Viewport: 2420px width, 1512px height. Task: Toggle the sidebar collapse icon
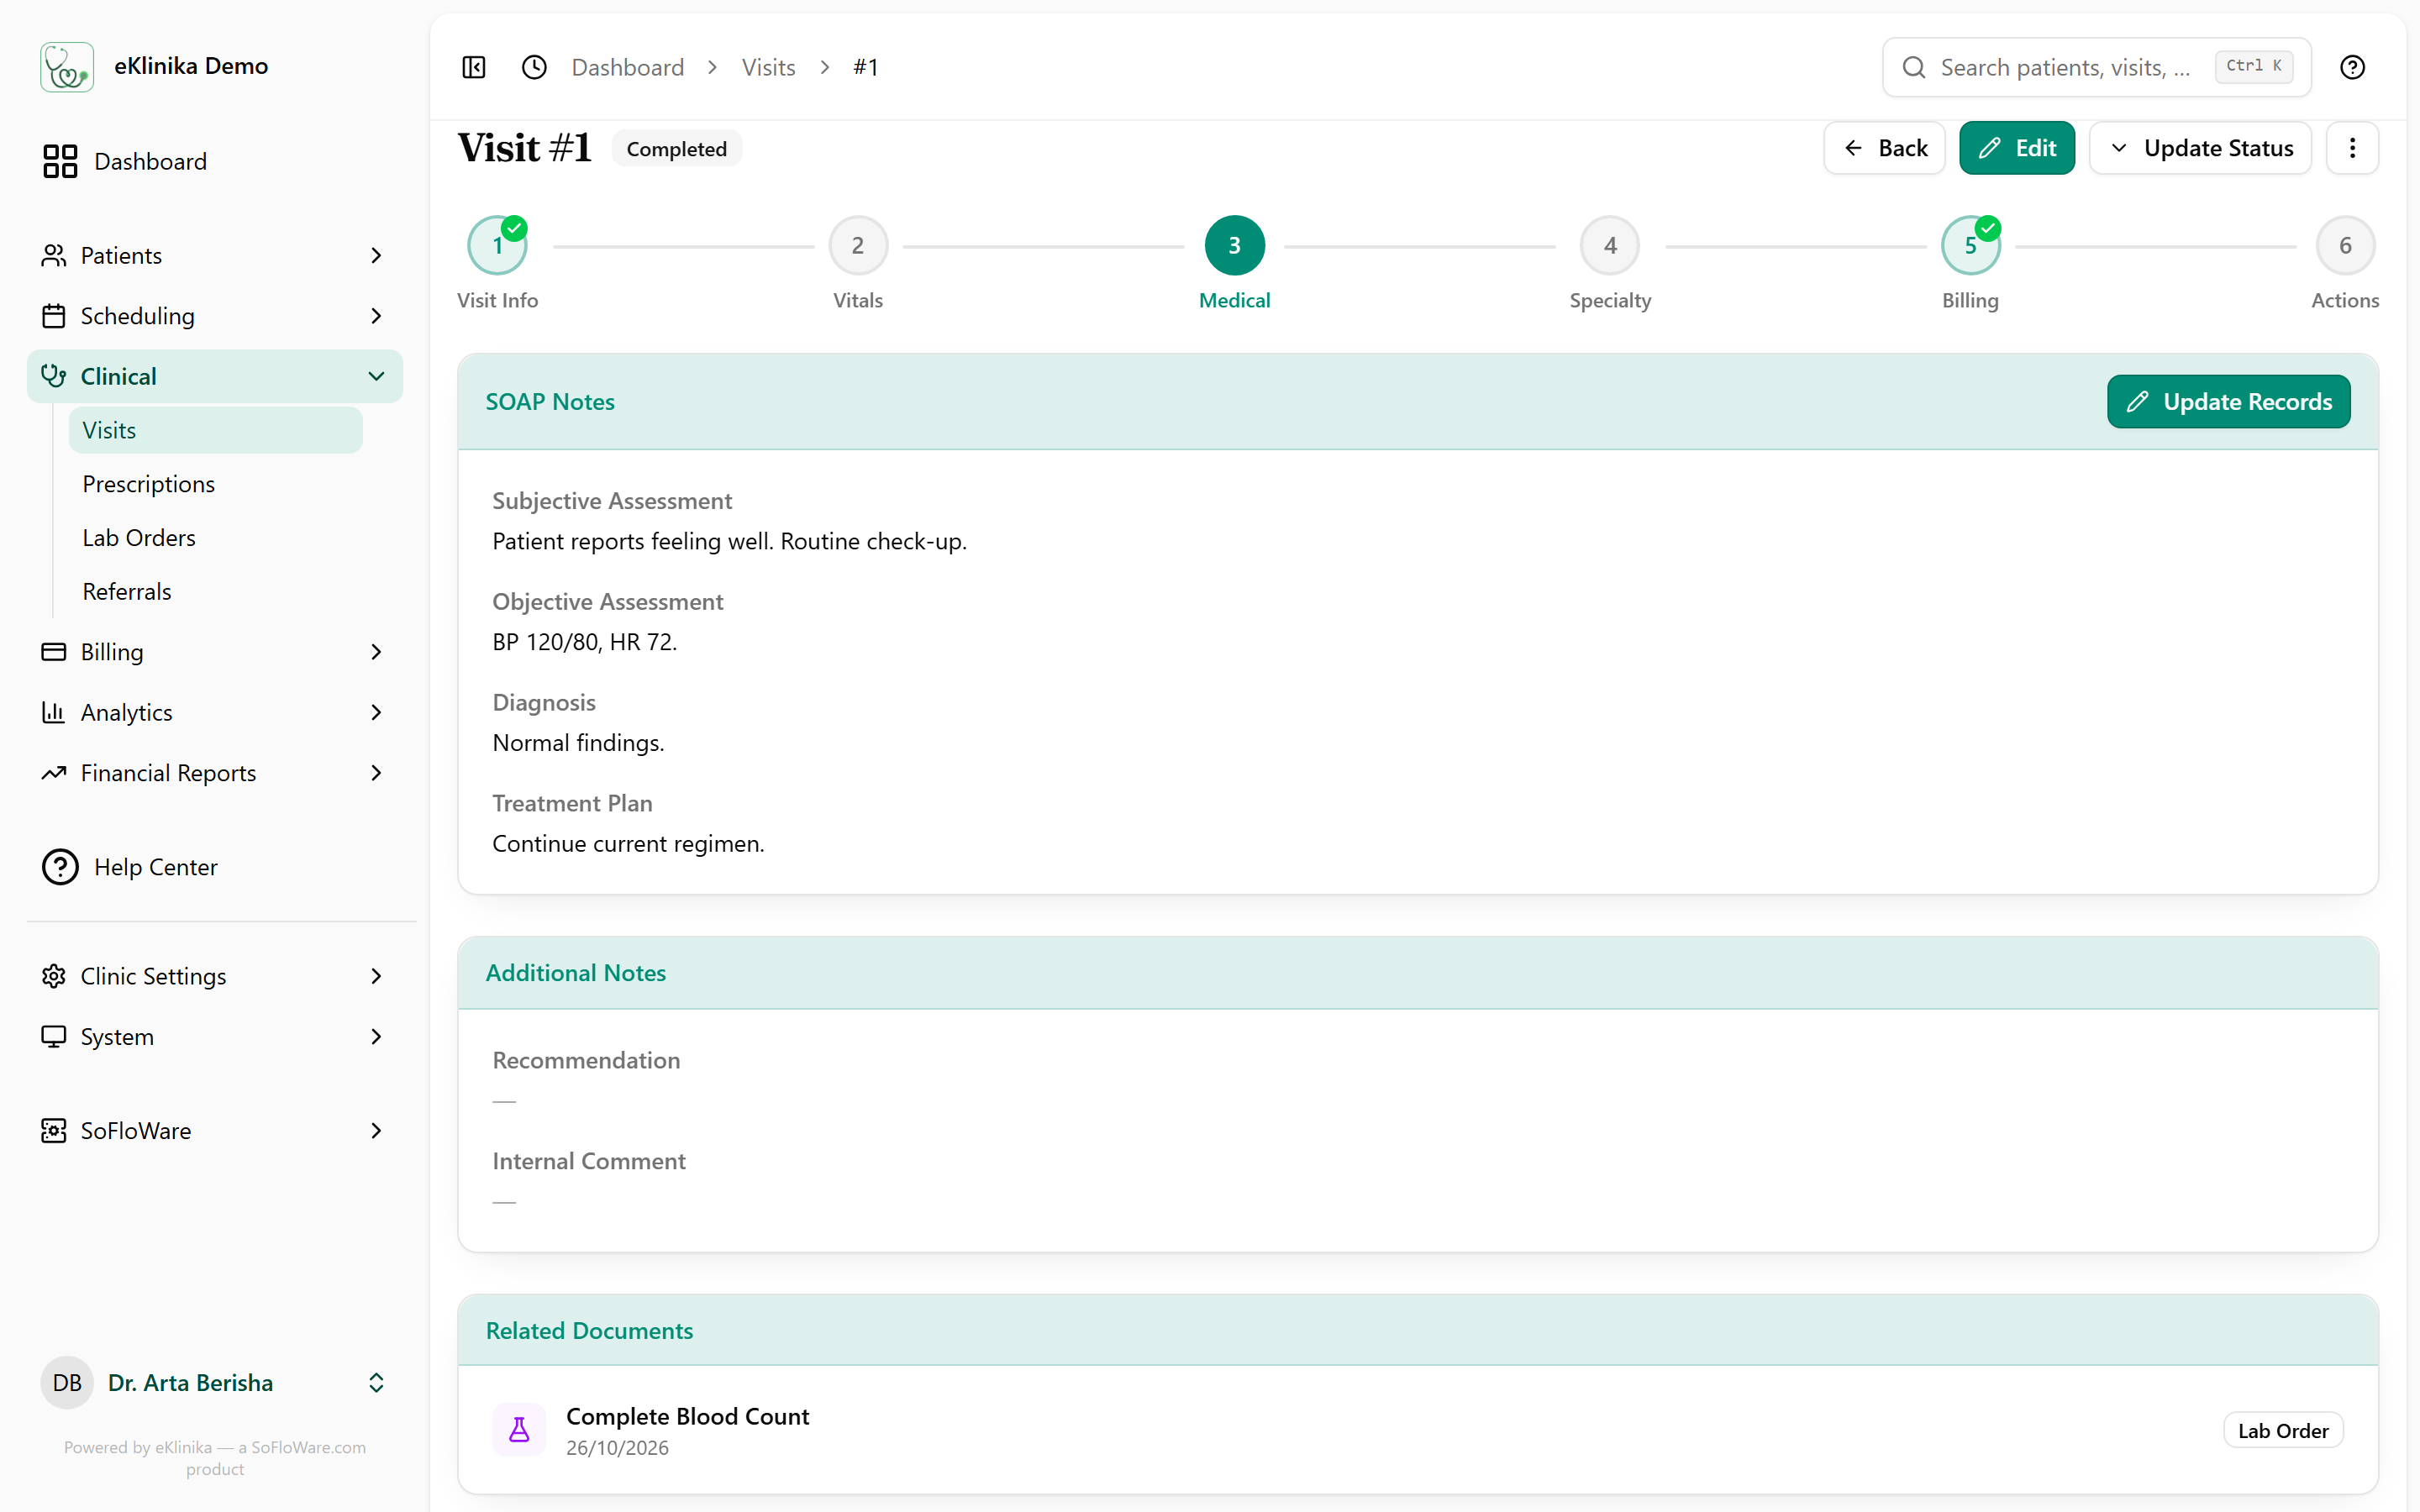pos(474,67)
